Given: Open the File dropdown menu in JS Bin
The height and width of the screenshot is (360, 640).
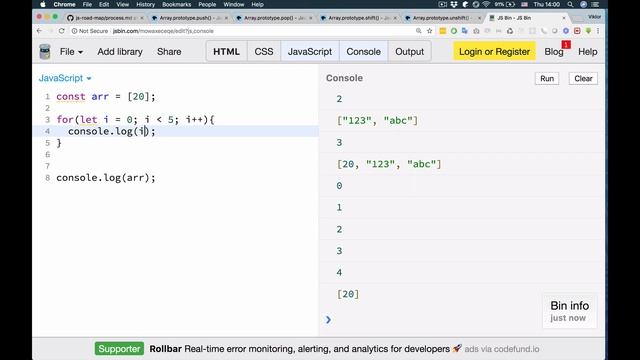Looking at the screenshot, I should pos(71,52).
